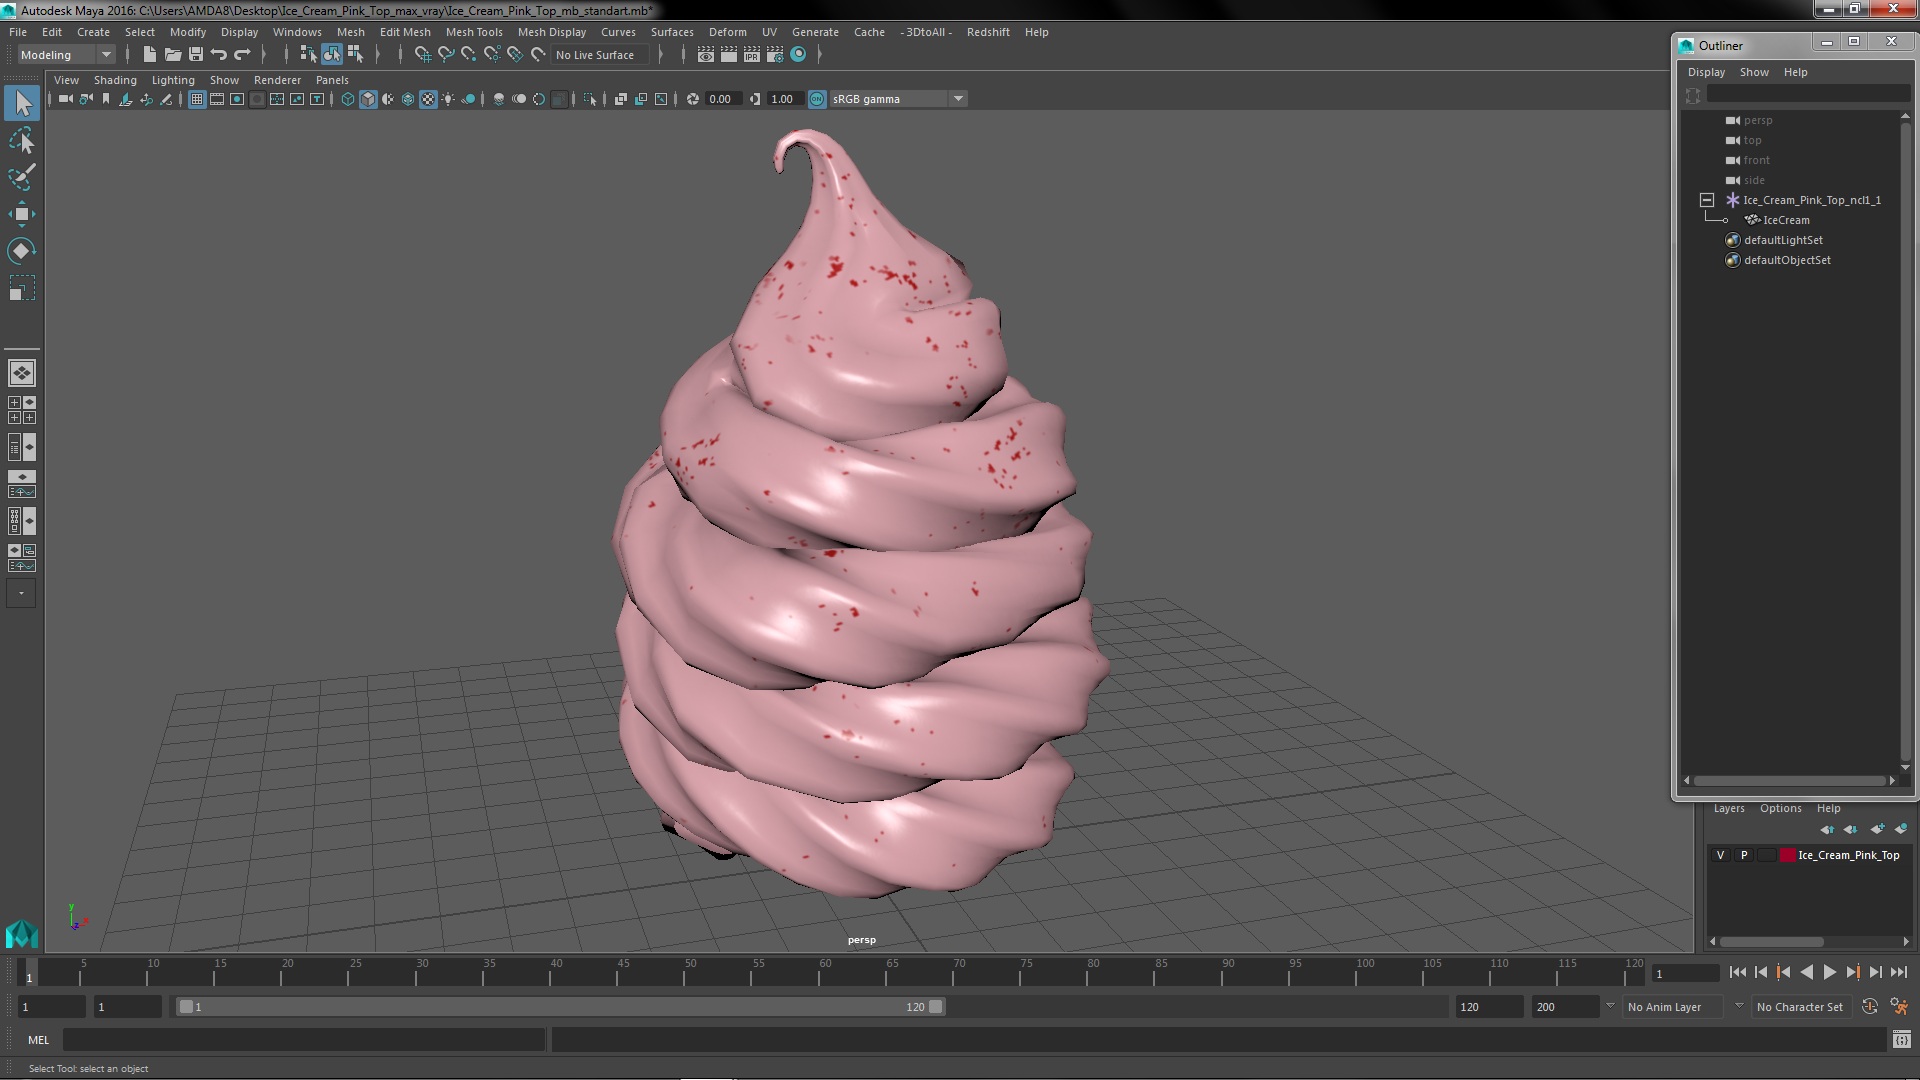The width and height of the screenshot is (1920, 1080).
Task: Click Render current frame icon
Action: tap(729, 55)
